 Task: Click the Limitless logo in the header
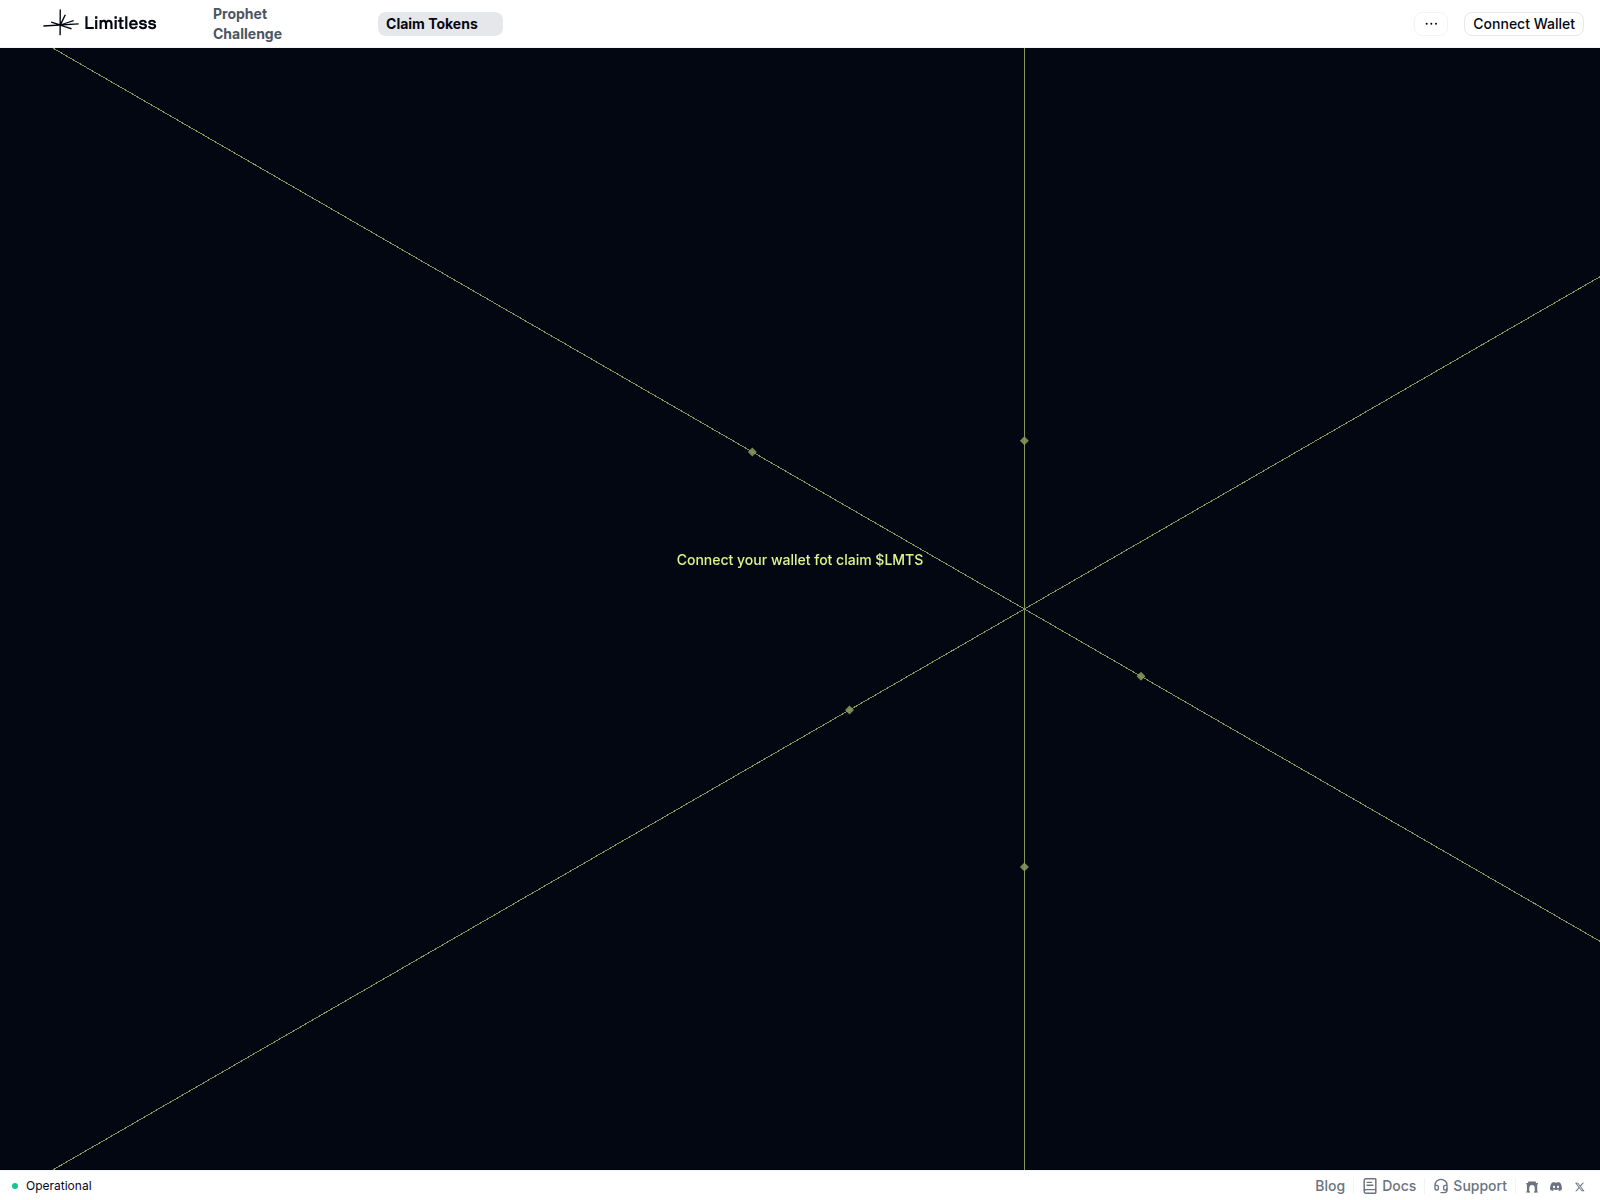pos(100,23)
